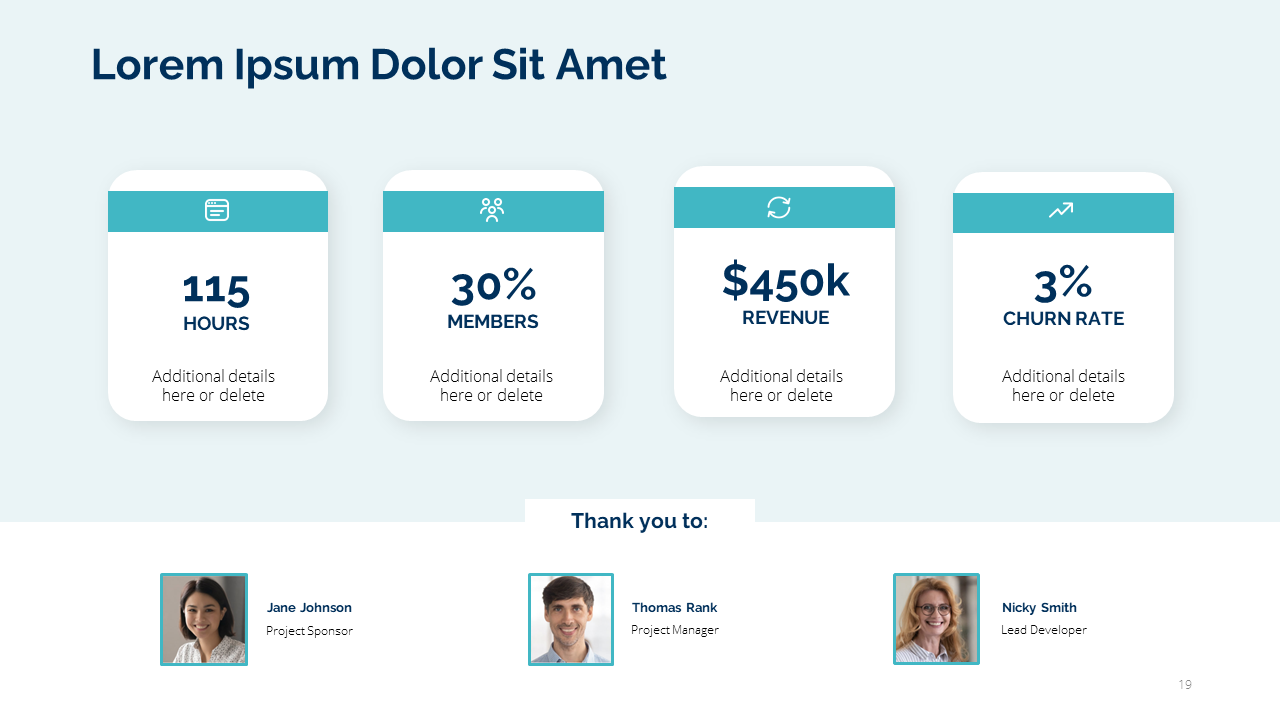This screenshot has width=1280, height=720.
Task: Select additional details text under Churn Rate
Action: (1063, 386)
